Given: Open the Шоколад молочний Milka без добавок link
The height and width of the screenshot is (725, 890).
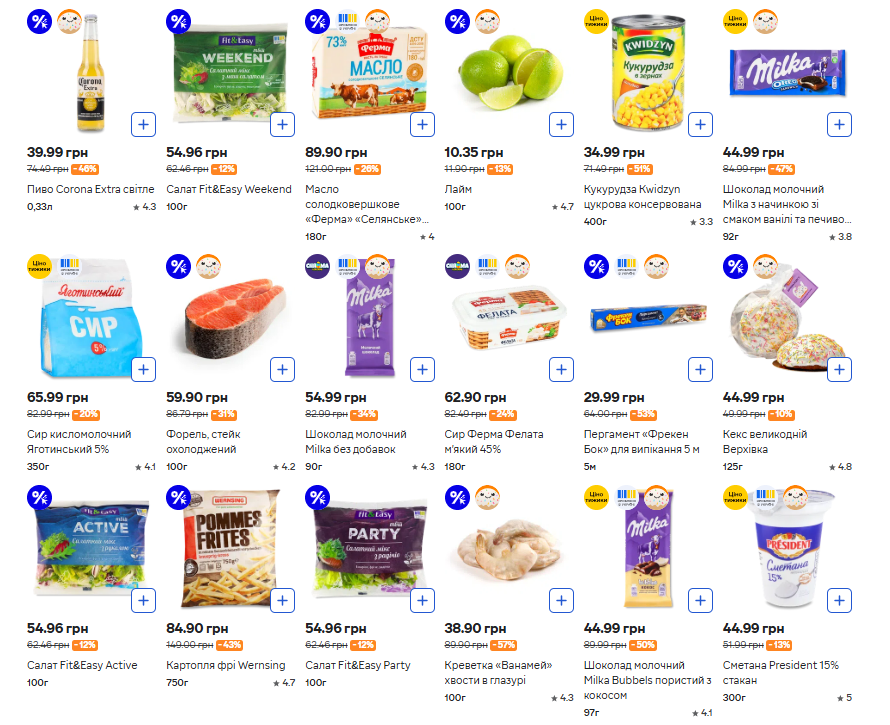Looking at the screenshot, I should 356,441.
